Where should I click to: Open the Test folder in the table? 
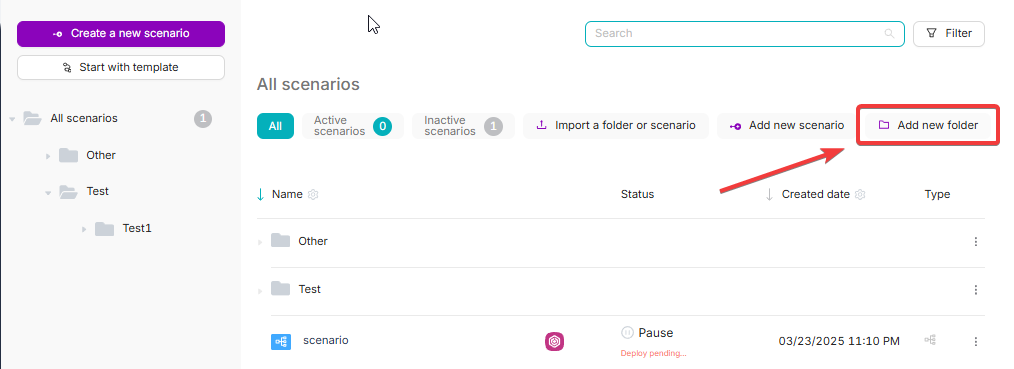(309, 289)
